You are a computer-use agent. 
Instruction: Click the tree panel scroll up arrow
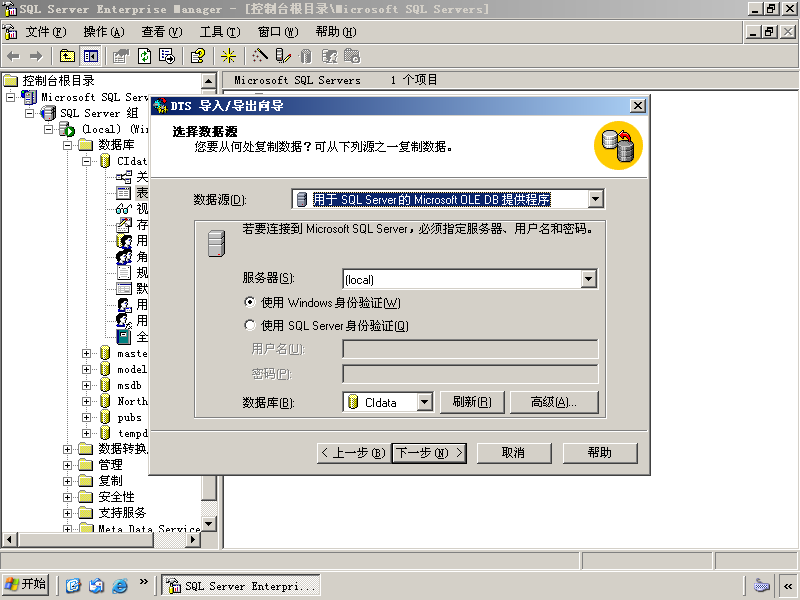pos(209,81)
